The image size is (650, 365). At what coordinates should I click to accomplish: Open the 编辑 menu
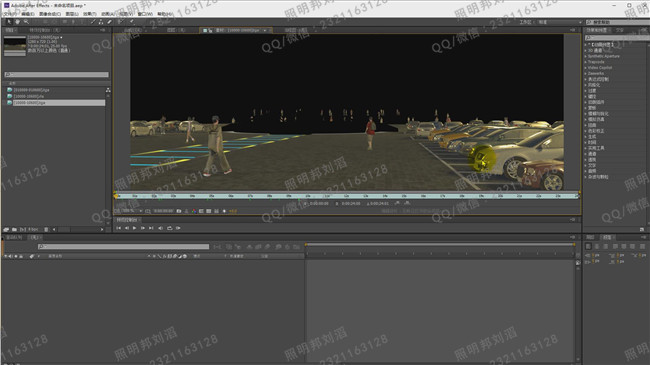(x=28, y=14)
